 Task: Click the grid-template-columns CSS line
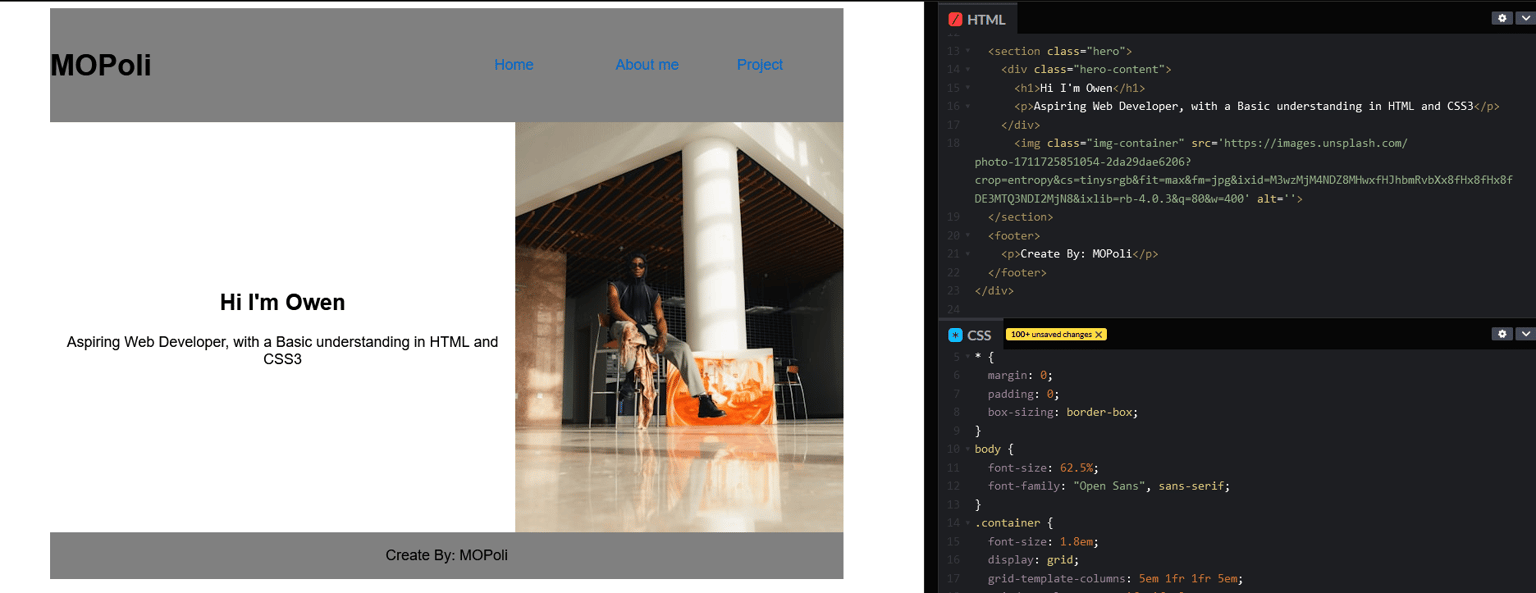(1115, 579)
